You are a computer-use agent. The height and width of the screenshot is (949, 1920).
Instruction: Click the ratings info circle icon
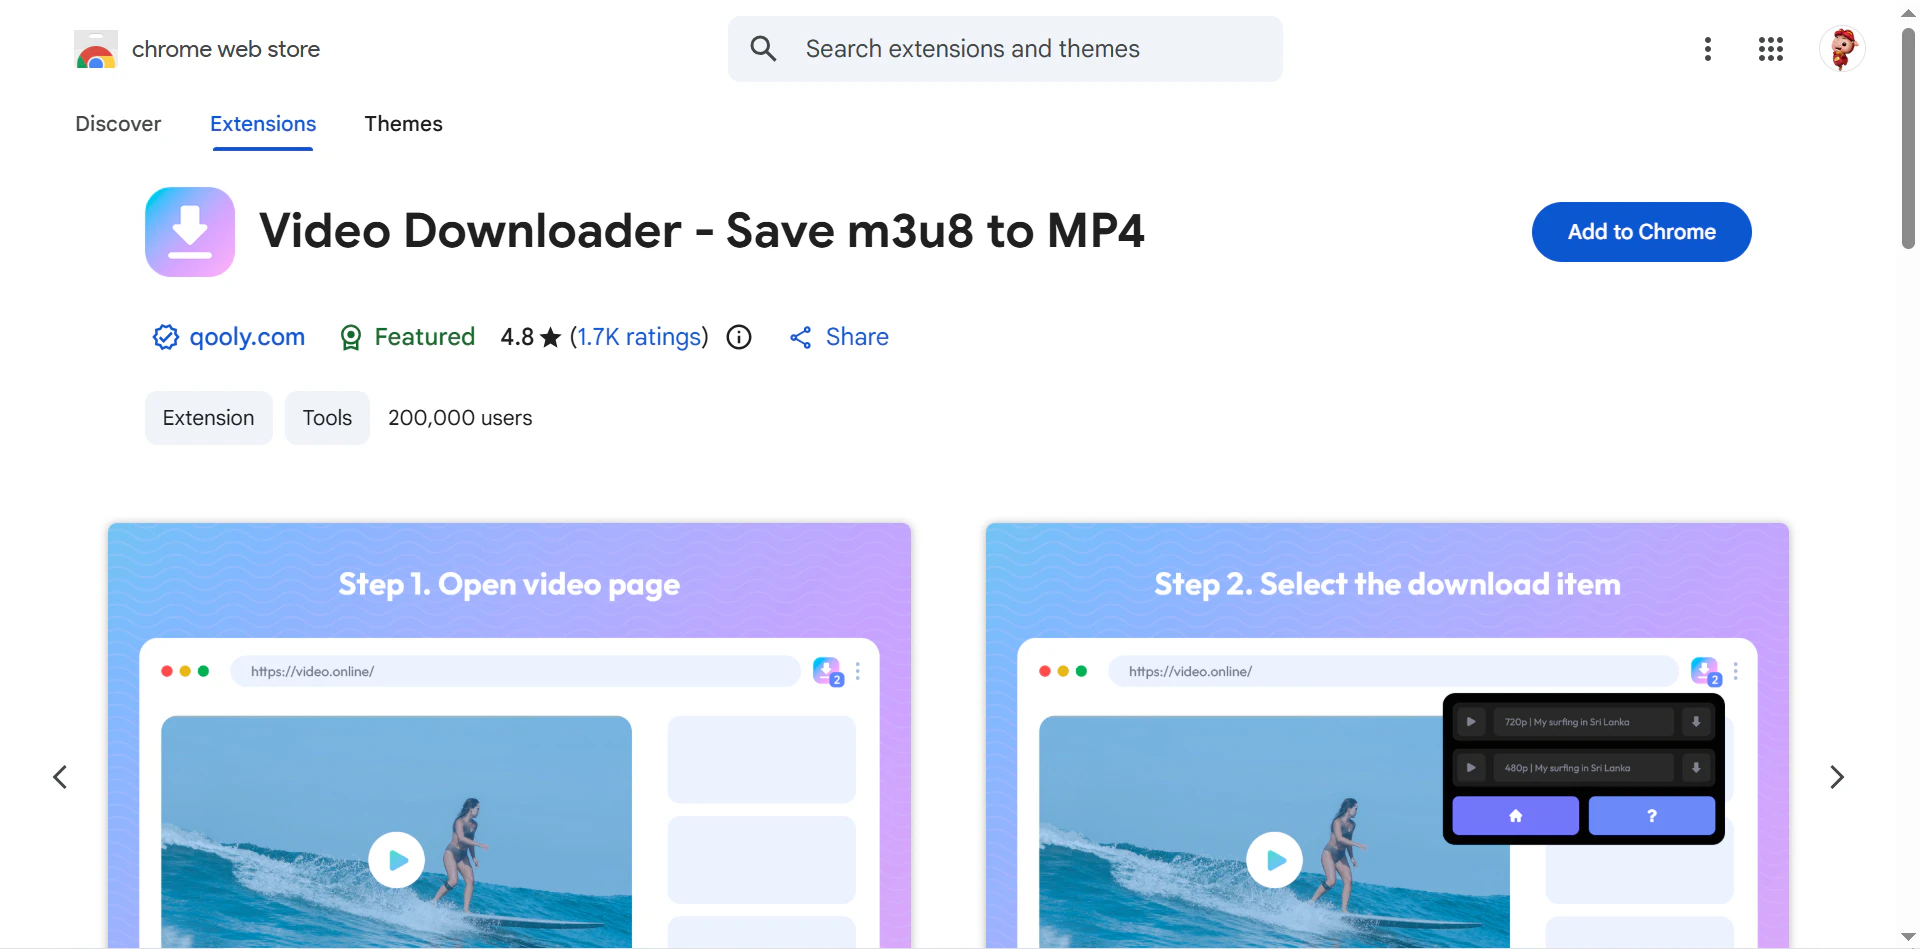coord(739,337)
